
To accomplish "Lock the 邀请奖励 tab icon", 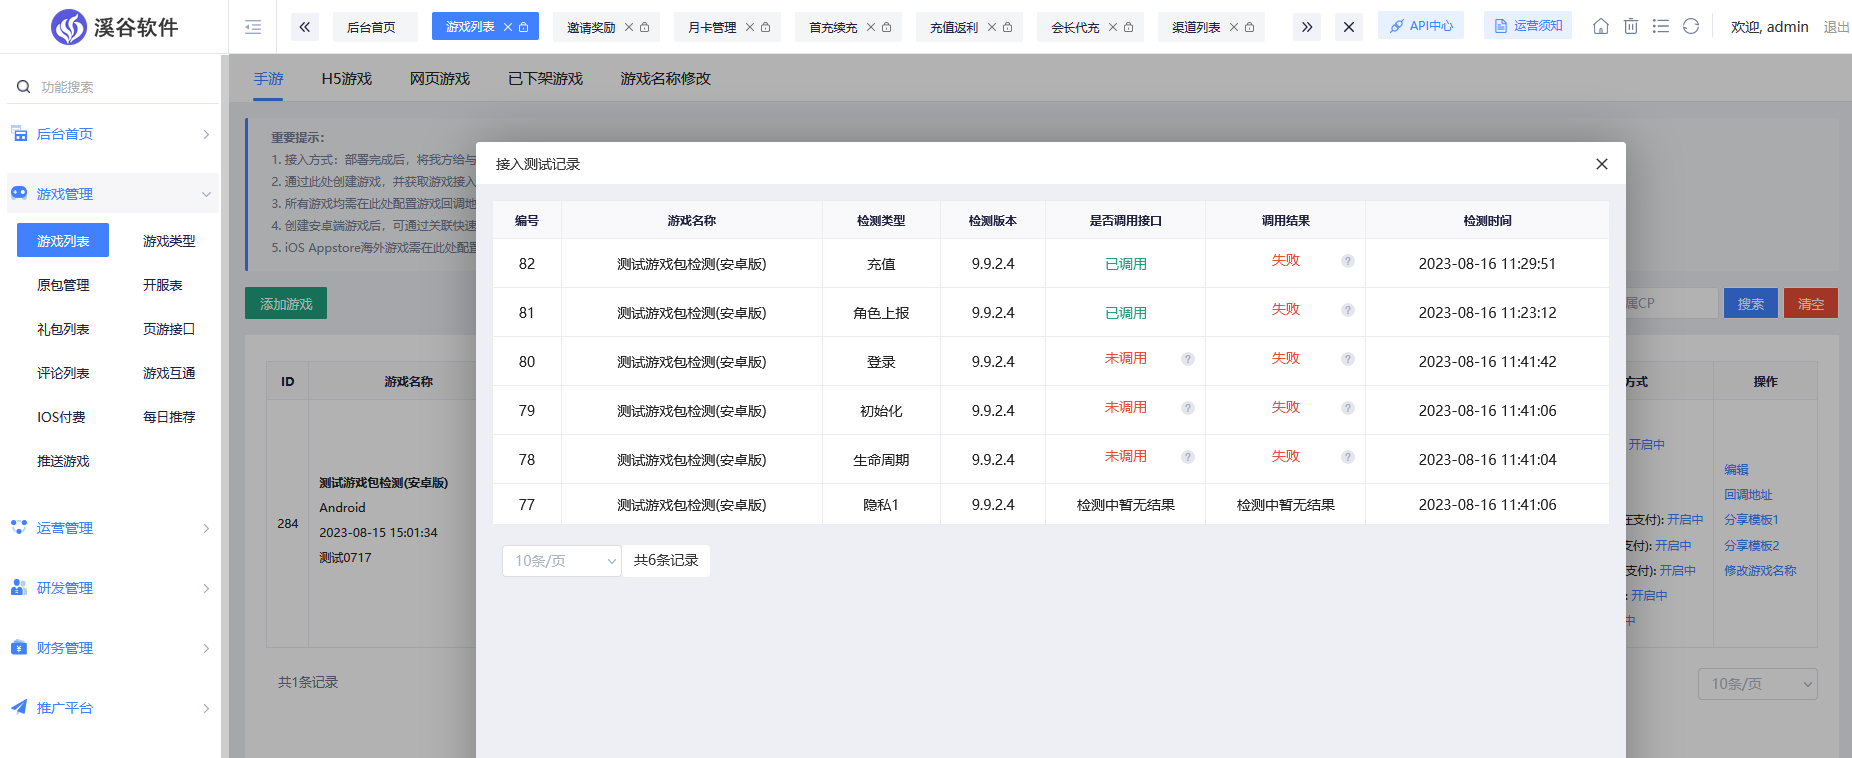I will tap(644, 27).
